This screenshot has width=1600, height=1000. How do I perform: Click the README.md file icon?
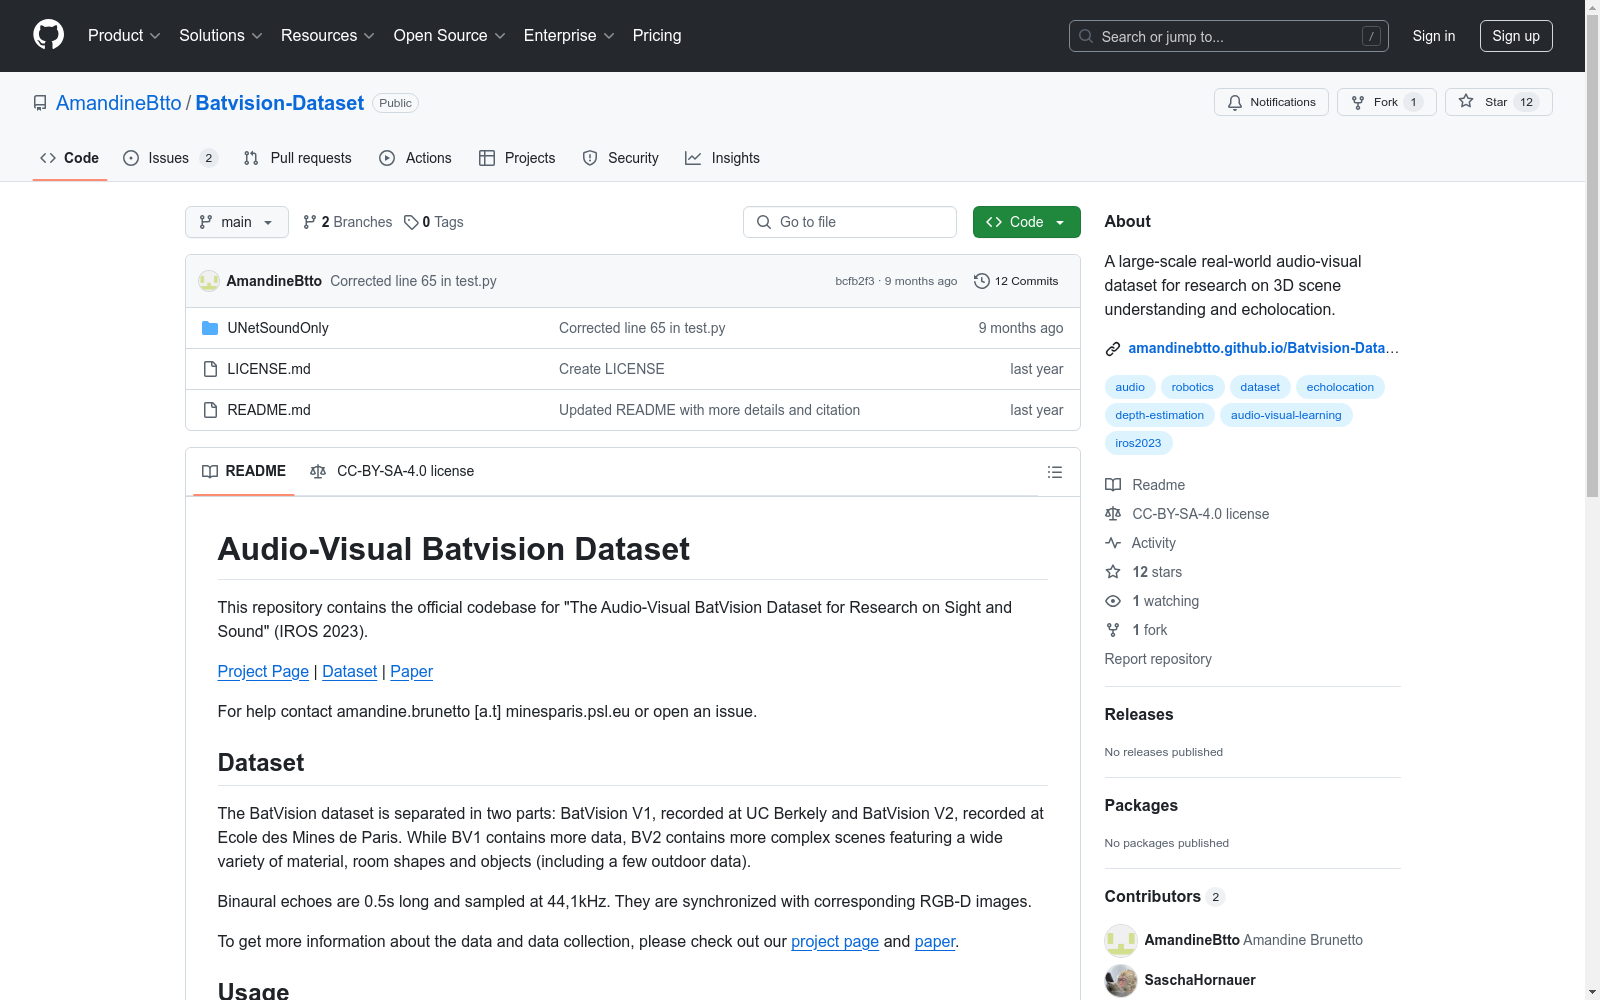point(210,410)
